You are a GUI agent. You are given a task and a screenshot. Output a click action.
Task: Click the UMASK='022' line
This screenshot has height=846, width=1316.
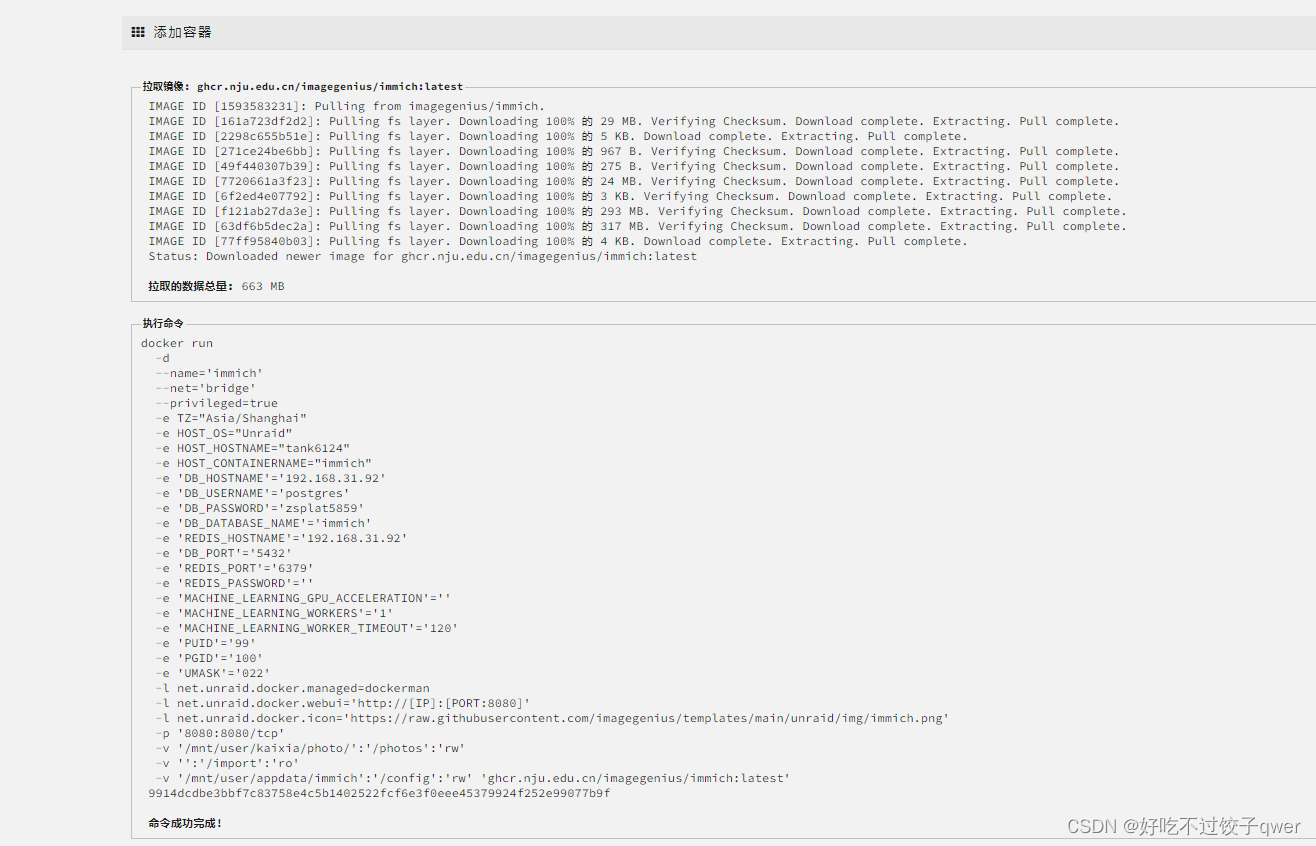(213, 673)
